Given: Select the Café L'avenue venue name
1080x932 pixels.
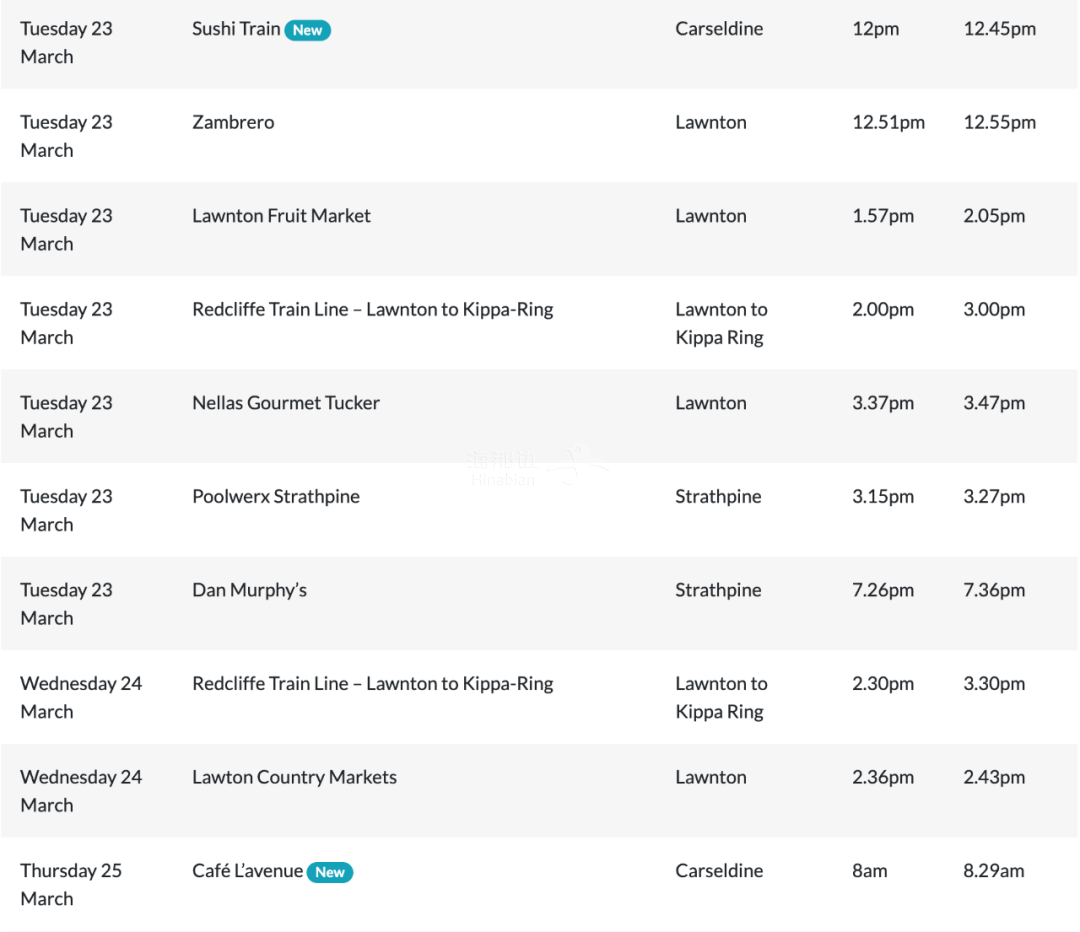Looking at the screenshot, I should click(247, 871).
